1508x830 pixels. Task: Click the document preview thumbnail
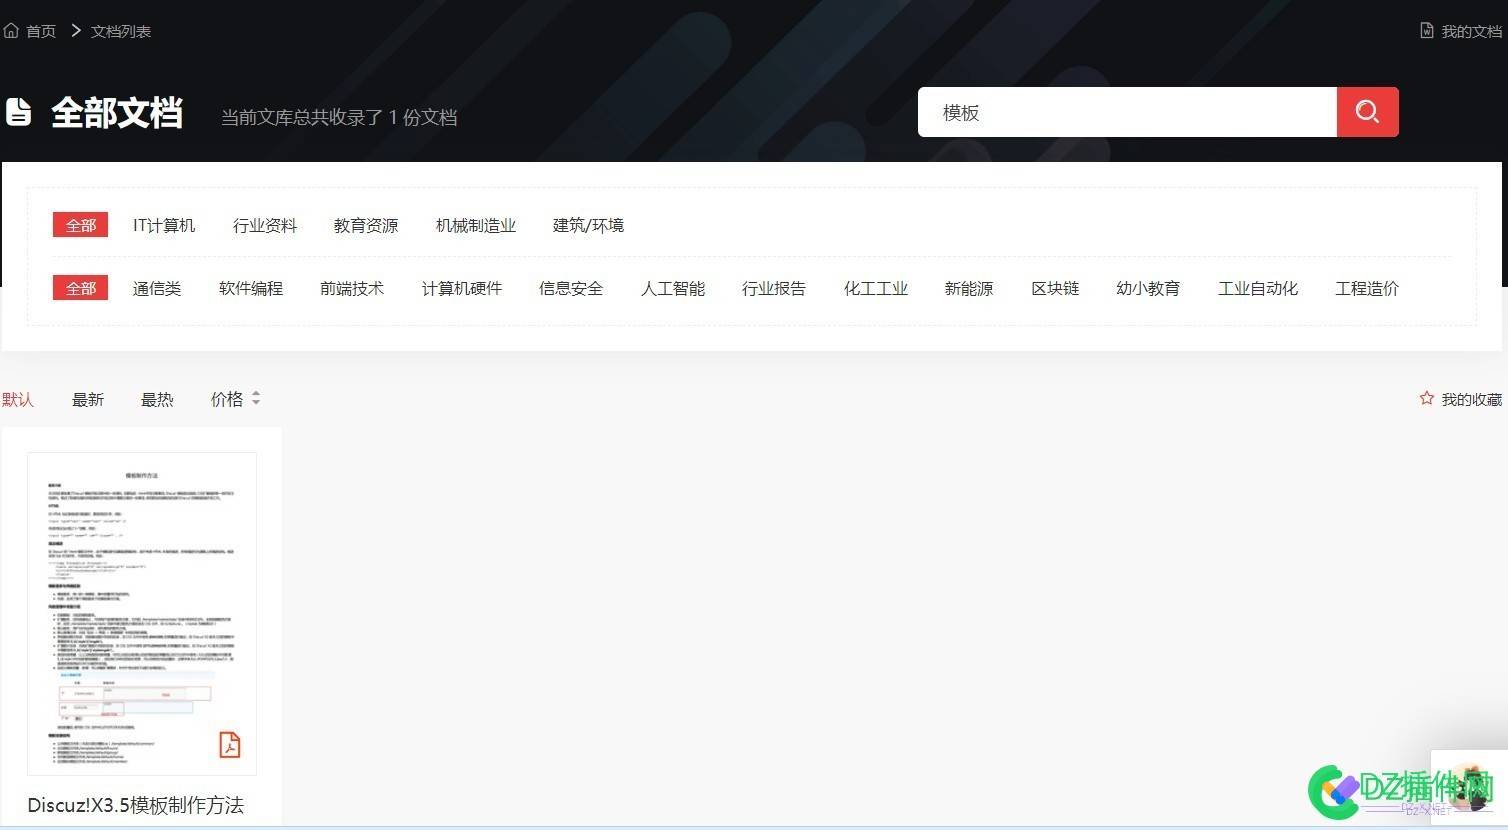(x=140, y=614)
